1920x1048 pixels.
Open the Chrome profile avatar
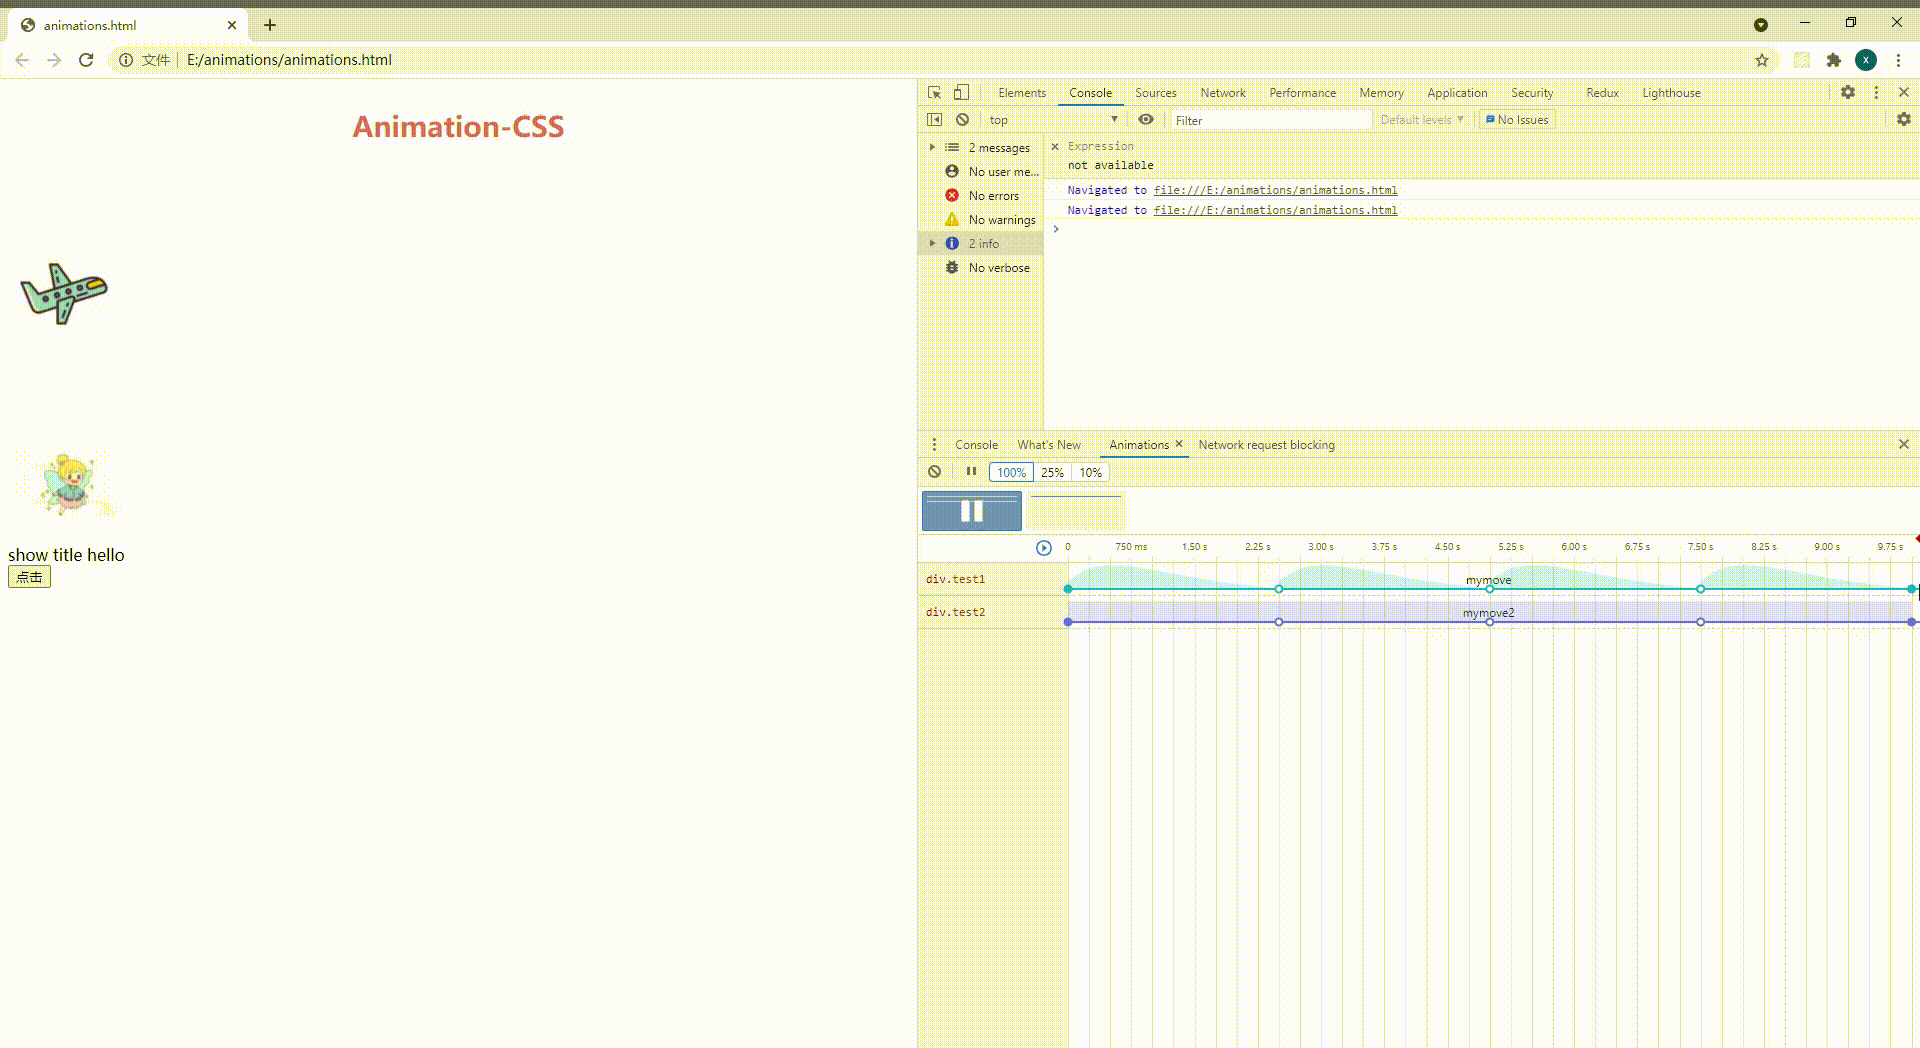click(1866, 60)
